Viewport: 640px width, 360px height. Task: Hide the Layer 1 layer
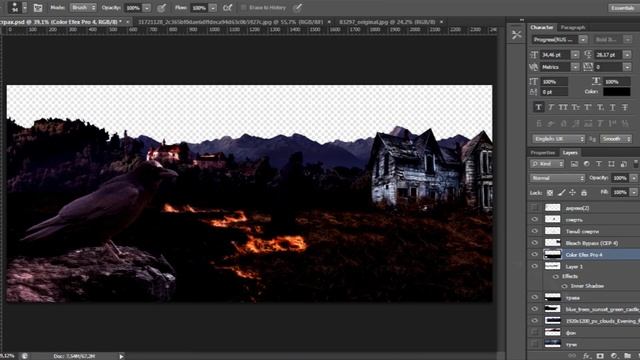535,266
